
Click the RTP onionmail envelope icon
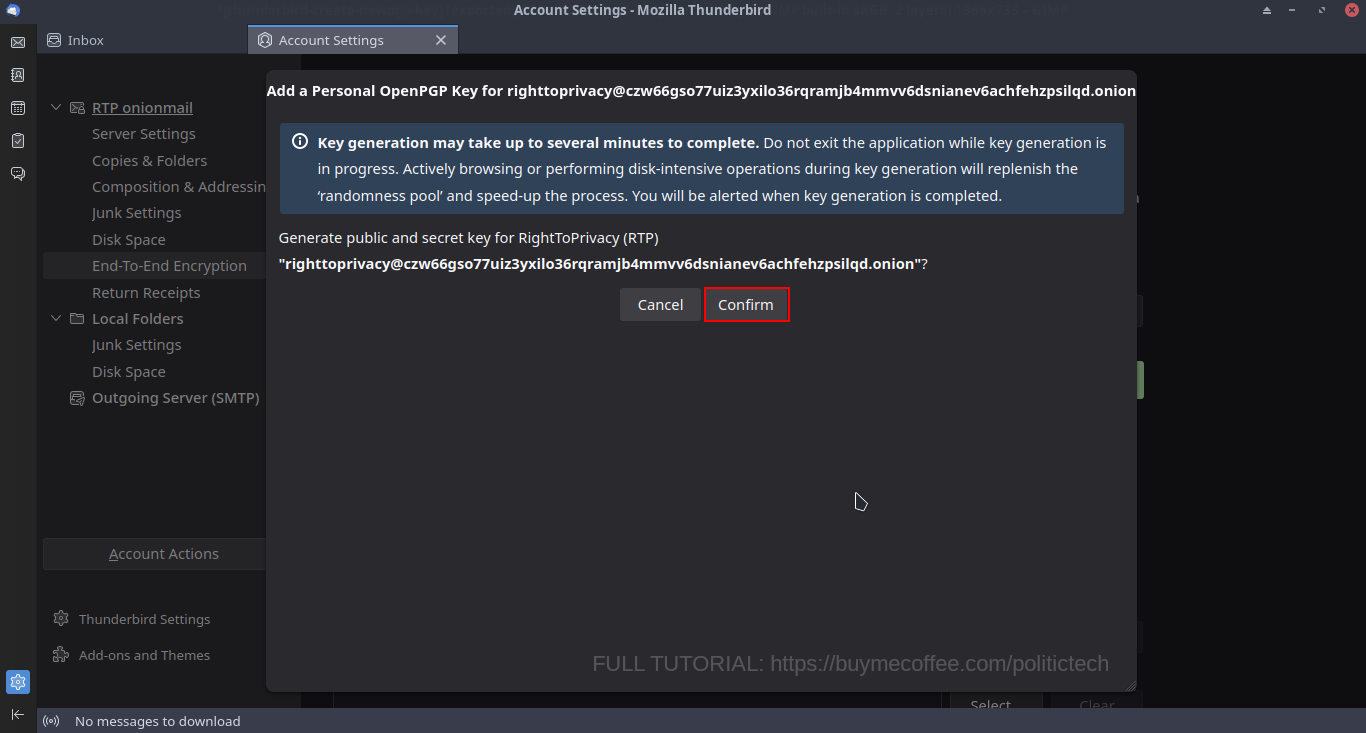pyautogui.click(x=77, y=108)
